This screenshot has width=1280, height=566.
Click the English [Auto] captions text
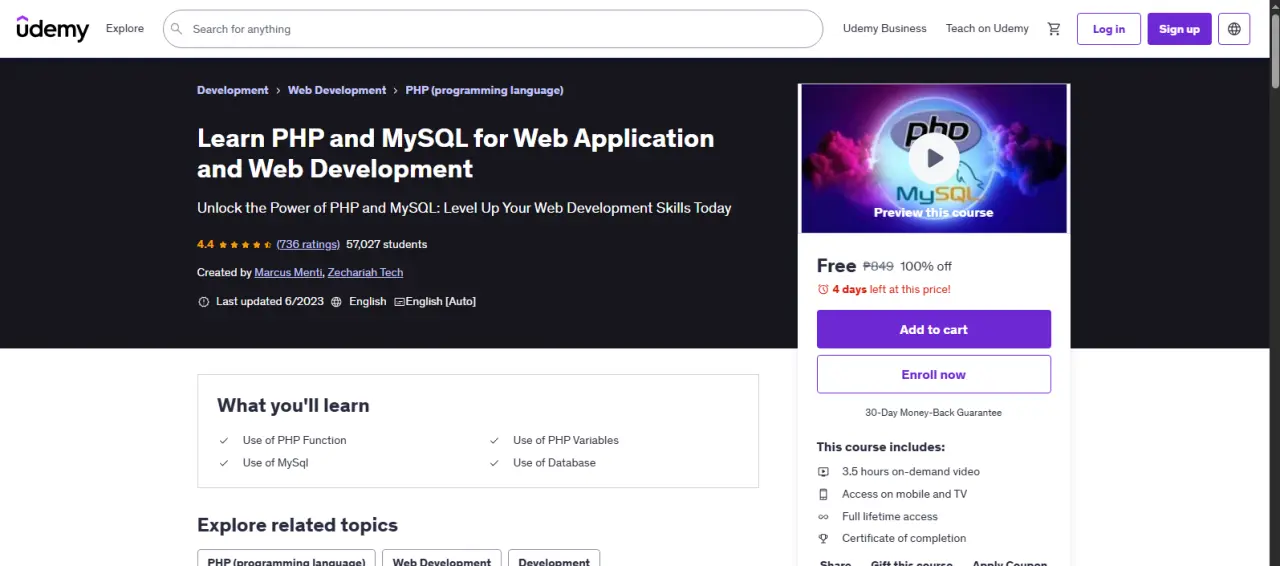click(441, 301)
